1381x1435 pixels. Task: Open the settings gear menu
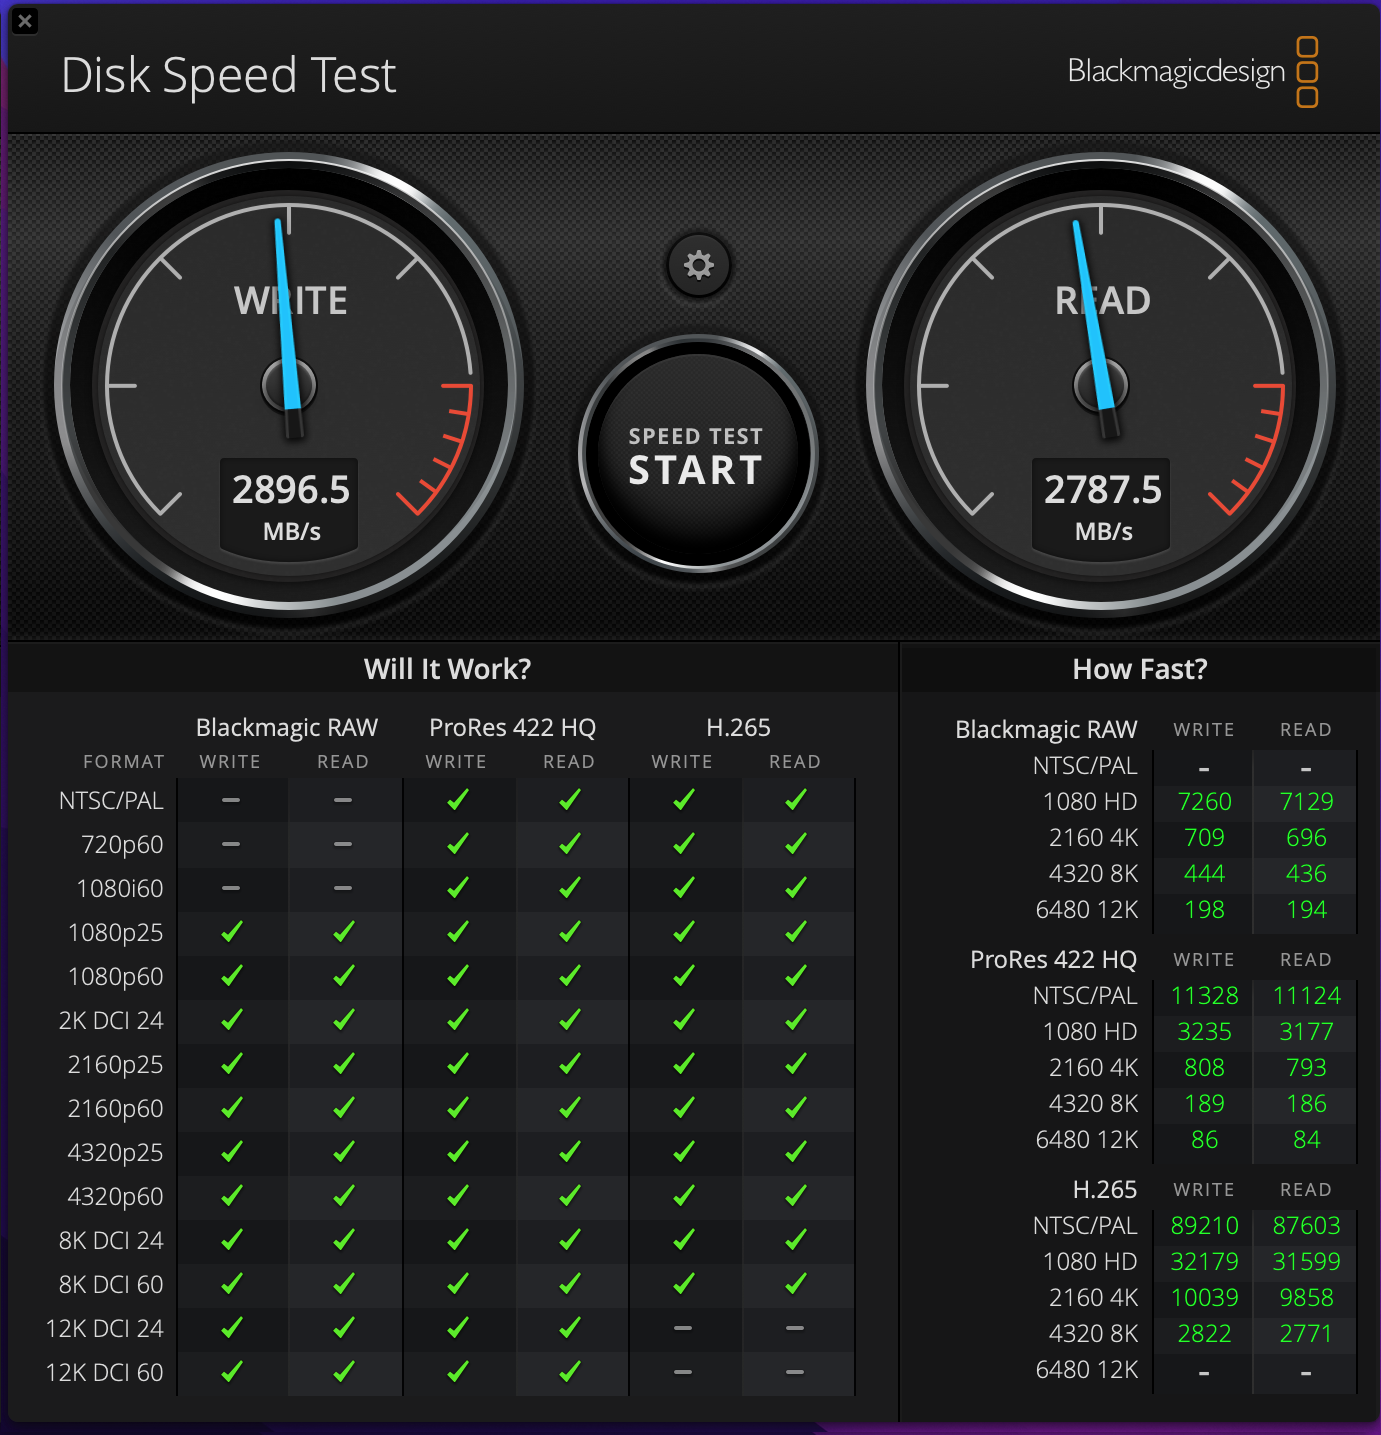699,264
